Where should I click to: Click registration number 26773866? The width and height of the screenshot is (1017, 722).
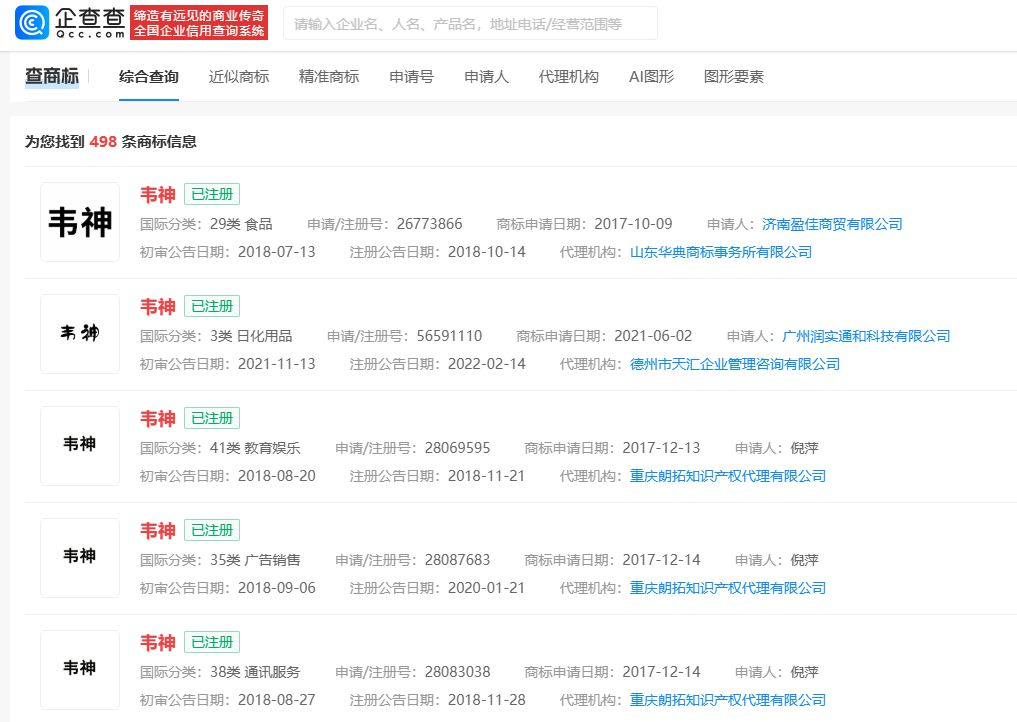429,224
